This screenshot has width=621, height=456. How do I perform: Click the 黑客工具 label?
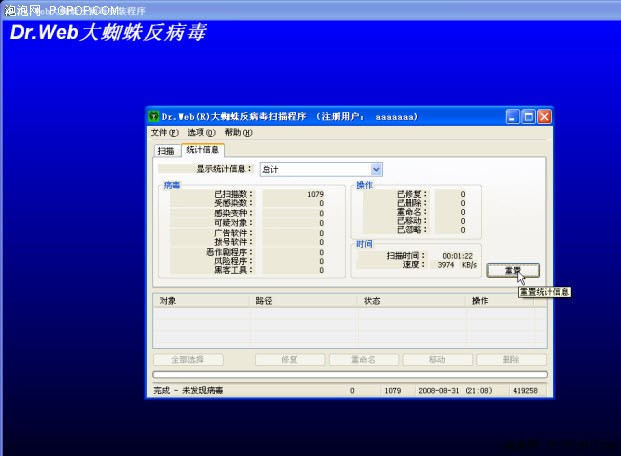233,270
